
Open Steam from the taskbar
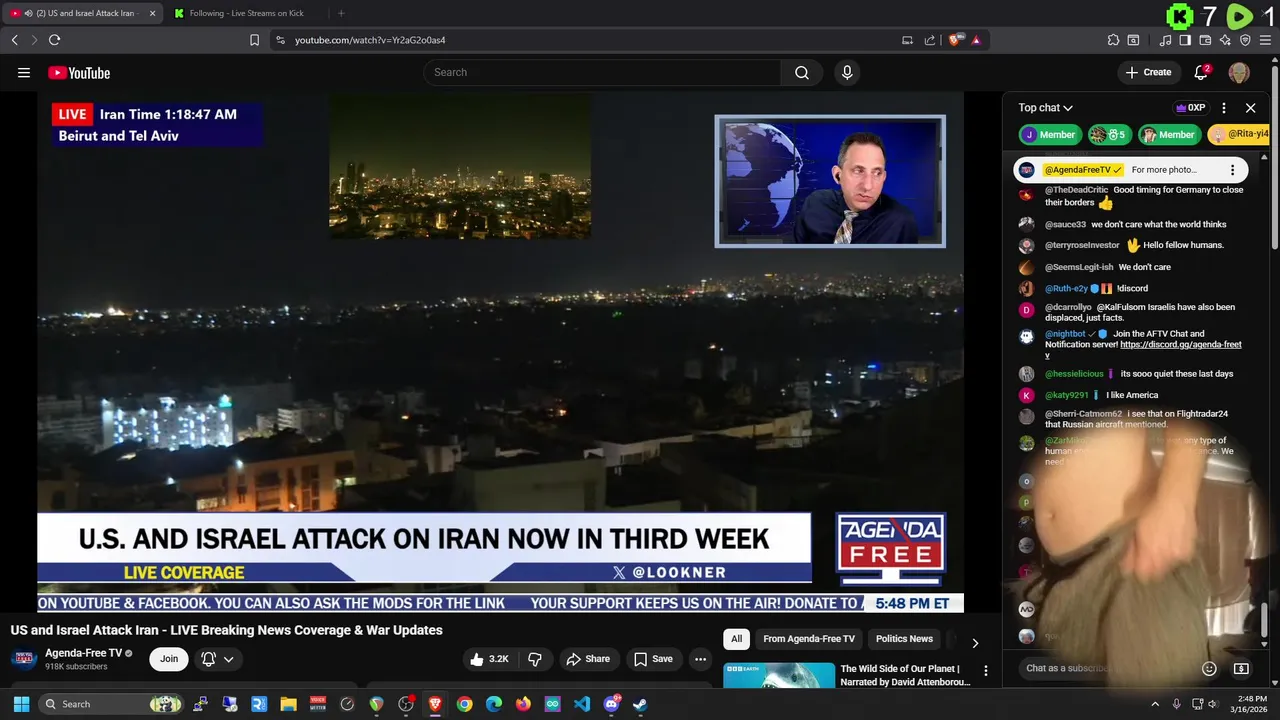pyautogui.click(x=640, y=704)
